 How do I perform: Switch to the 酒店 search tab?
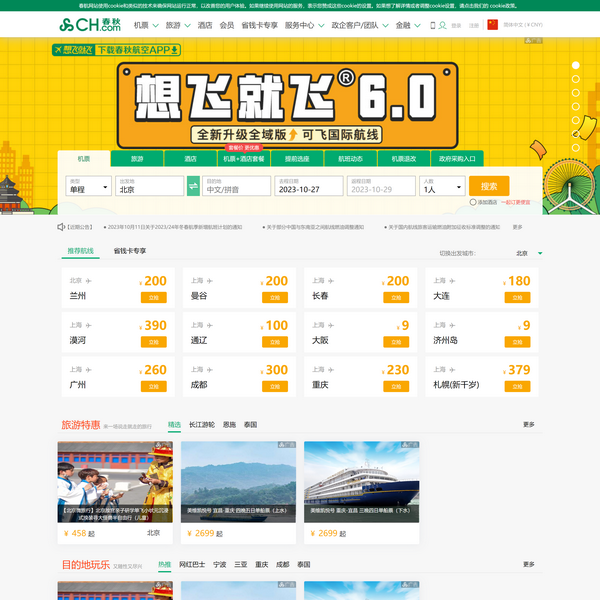pyautogui.click(x=190, y=158)
